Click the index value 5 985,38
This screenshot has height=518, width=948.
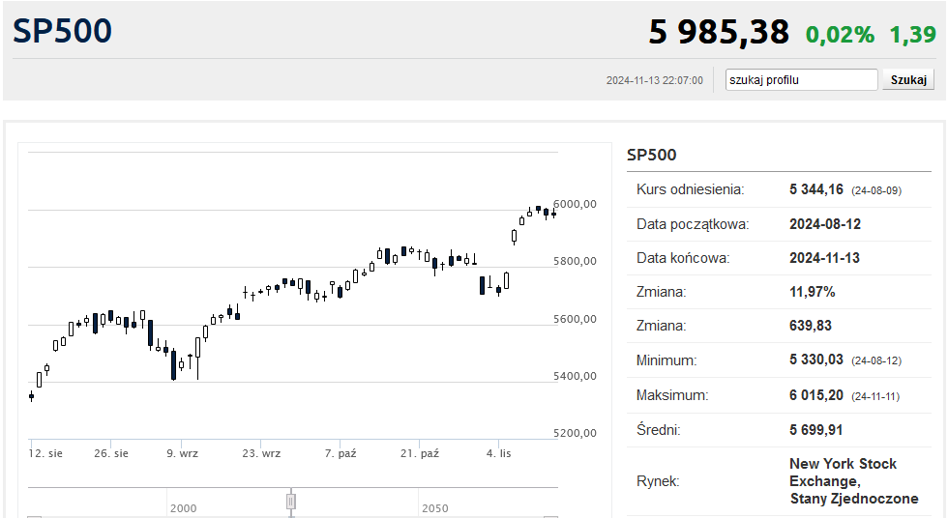pyautogui.click(x=718, y=32)
